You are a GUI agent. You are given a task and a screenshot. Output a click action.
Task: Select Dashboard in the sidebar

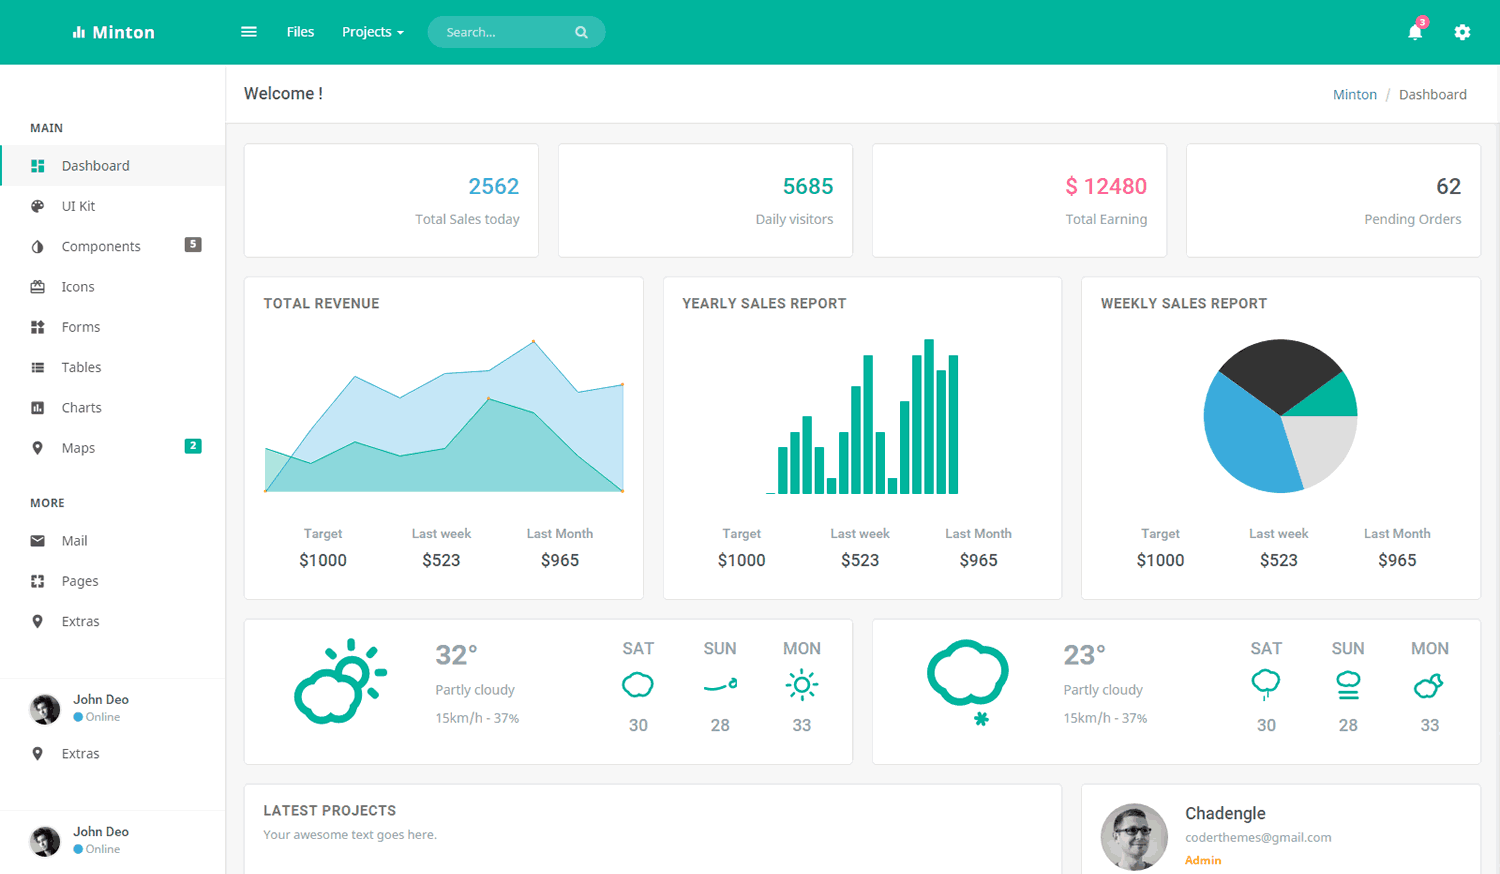pyautogui.click(x=113, y=166)
